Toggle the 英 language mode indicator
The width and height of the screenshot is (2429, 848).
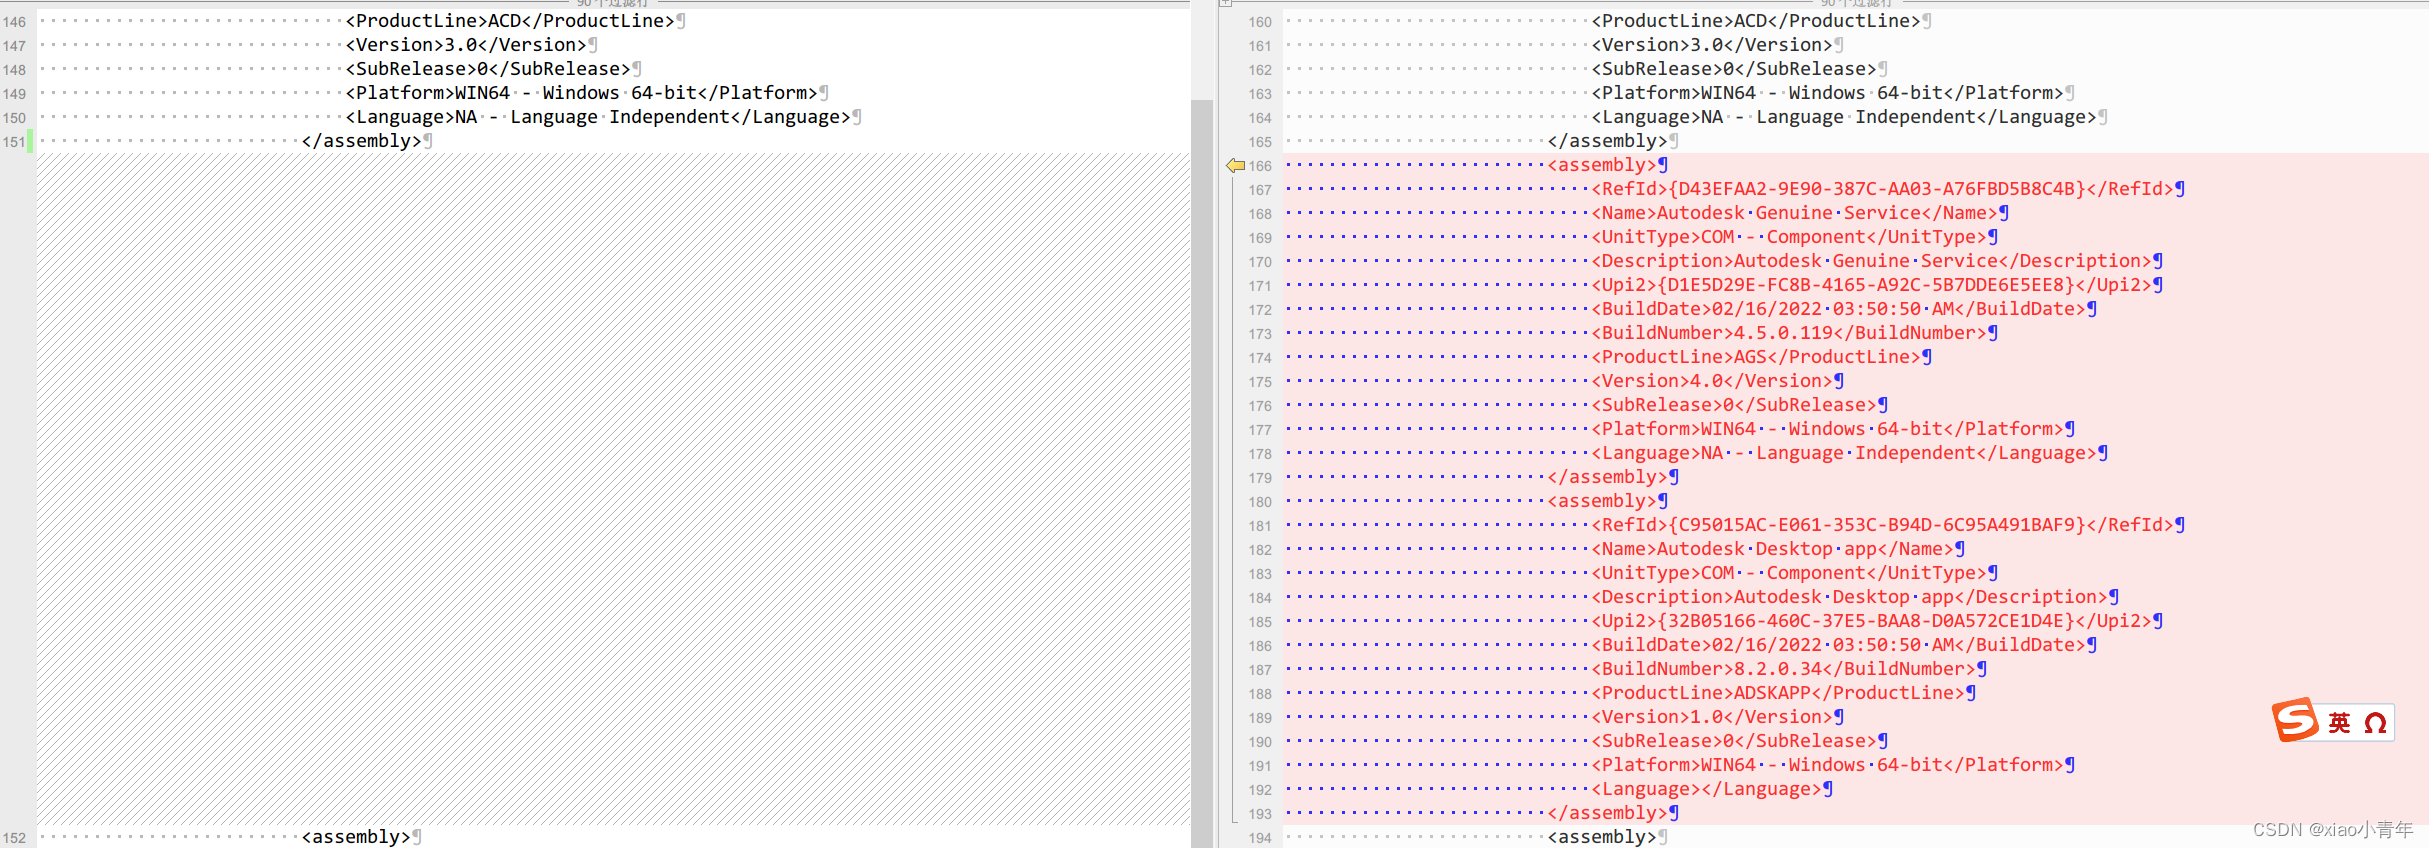[2340, 723]
